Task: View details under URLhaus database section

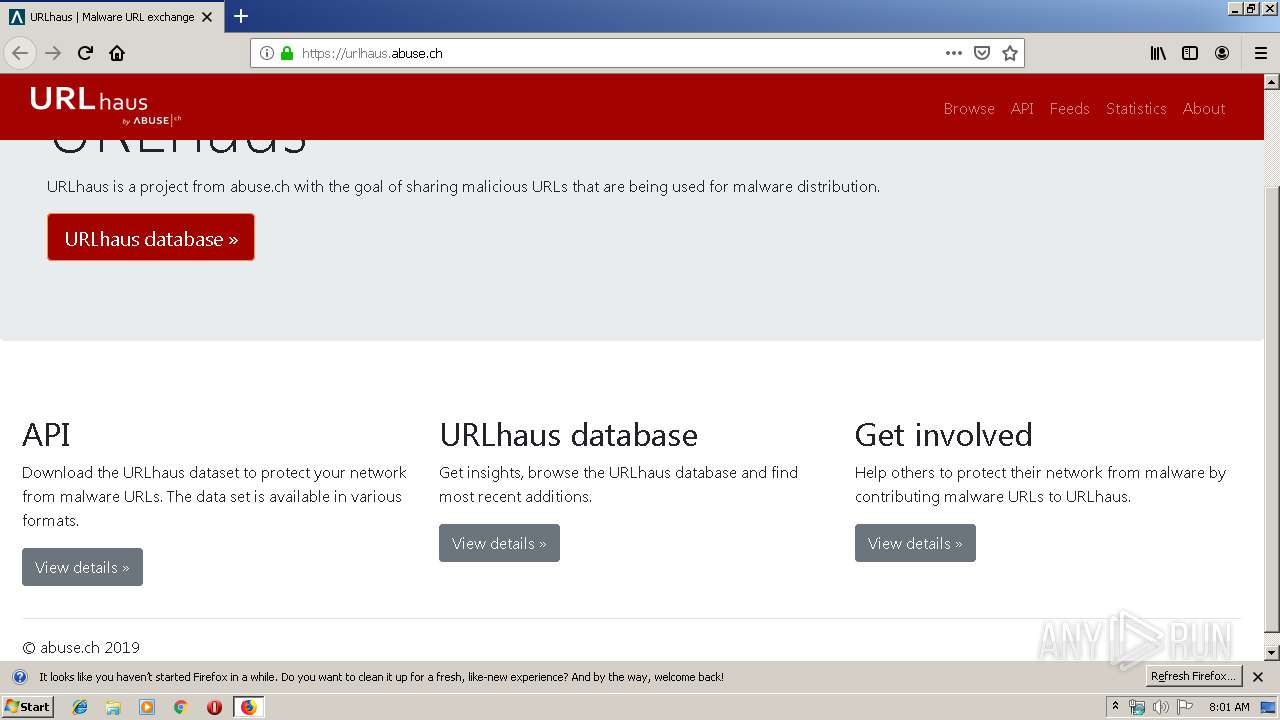Action: point(499,543)
